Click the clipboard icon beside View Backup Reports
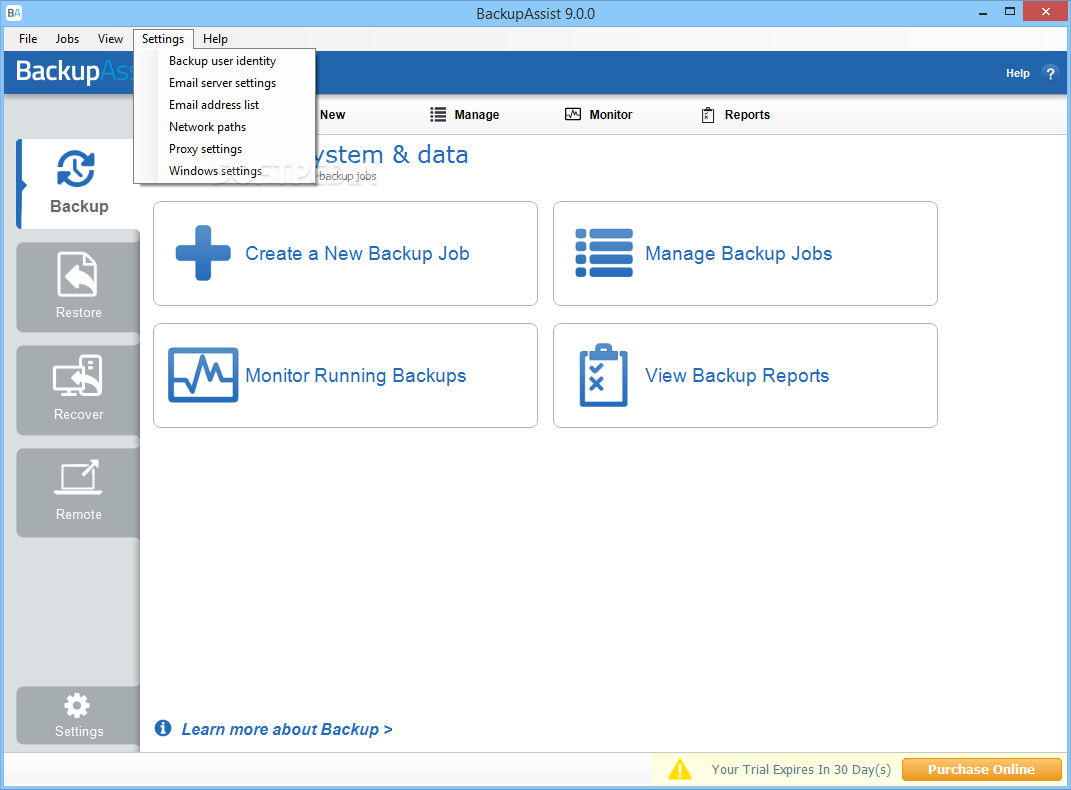Viewport: 1071px width, 790px height. [603, 375]
